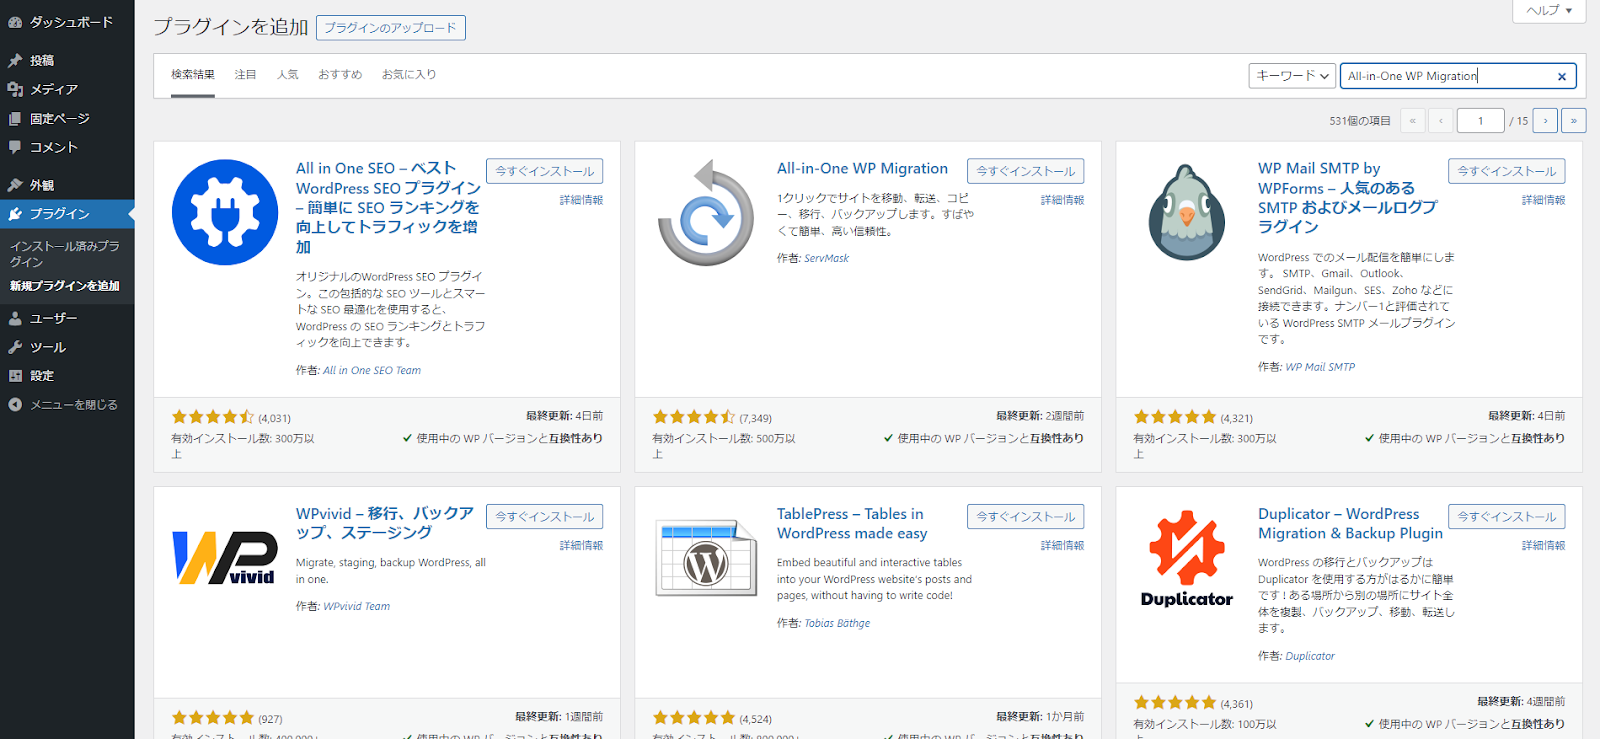Jump to last page double-arrow button
This screenshot has width=1600, height=739.
(1574, 121)
